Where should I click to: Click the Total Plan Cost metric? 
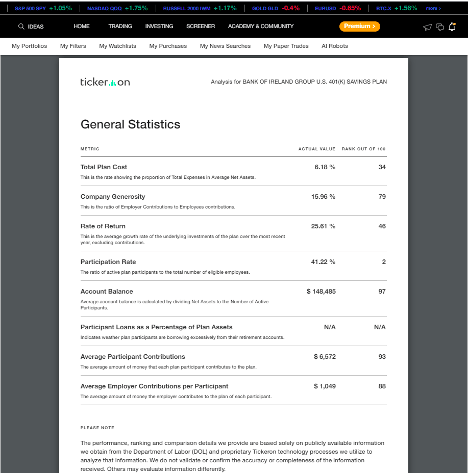tap(104, 167)
